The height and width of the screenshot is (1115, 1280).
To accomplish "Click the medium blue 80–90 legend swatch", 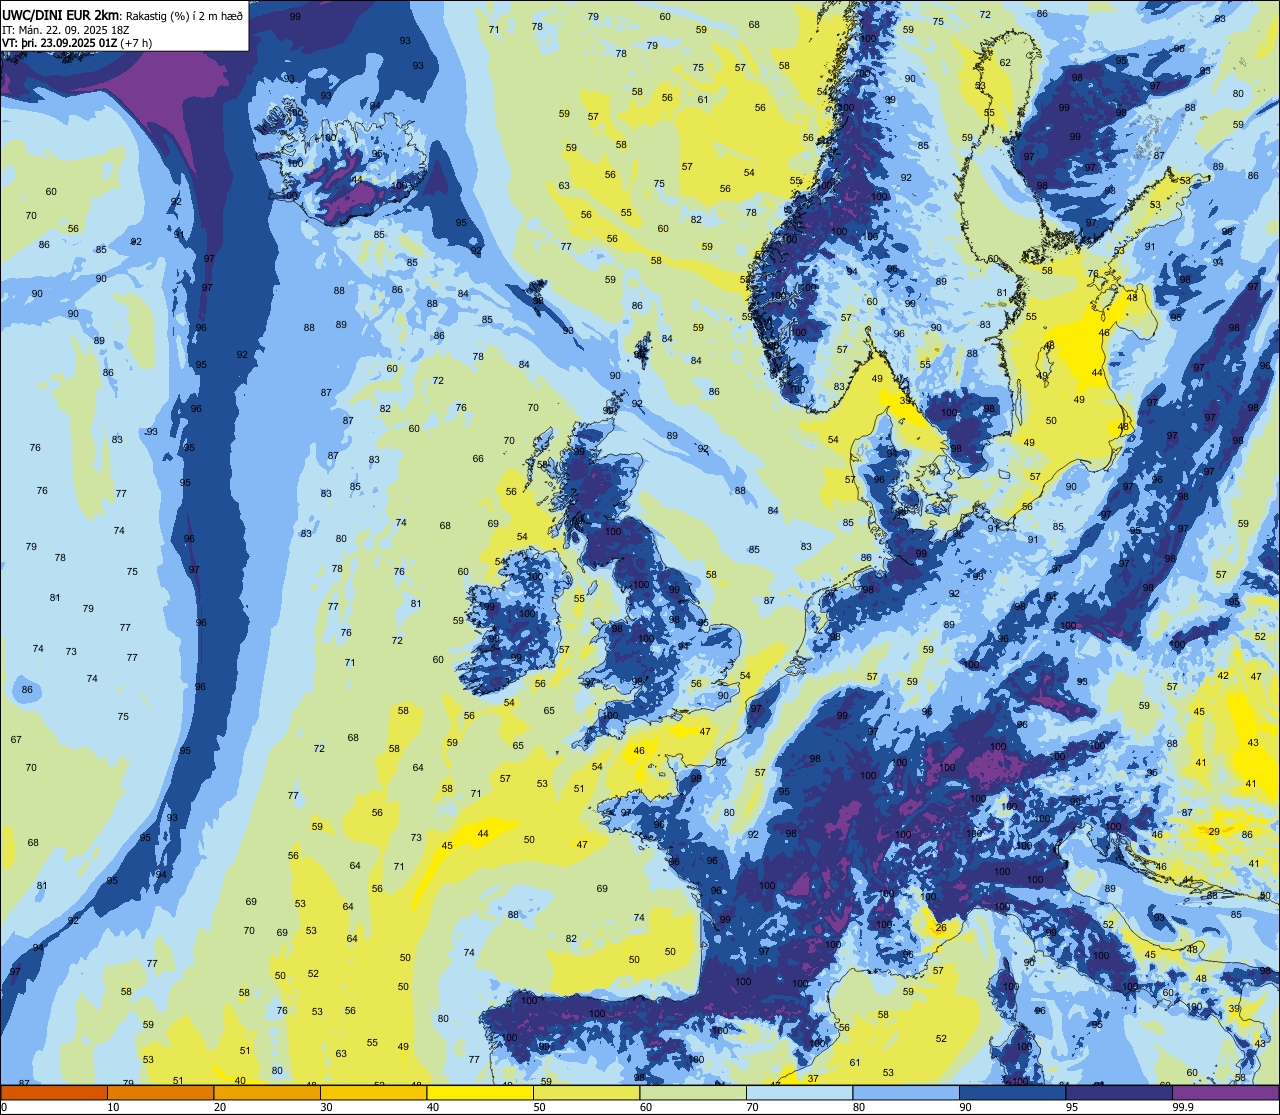I will tap(906, 1093).
